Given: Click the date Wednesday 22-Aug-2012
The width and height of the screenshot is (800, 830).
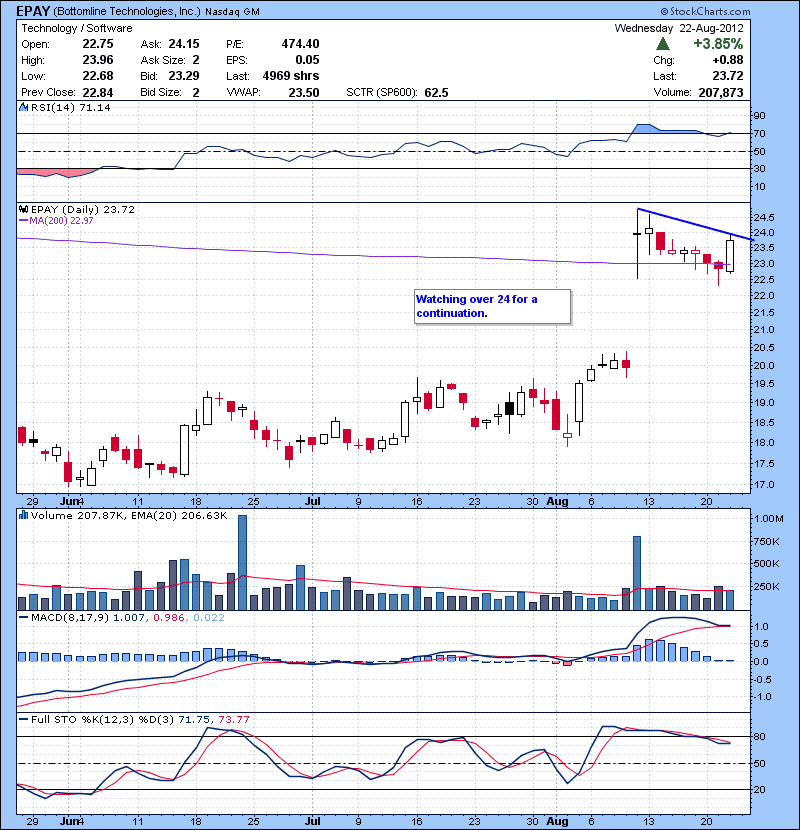Looking at the screenshot, I should (x=679, y=28).
